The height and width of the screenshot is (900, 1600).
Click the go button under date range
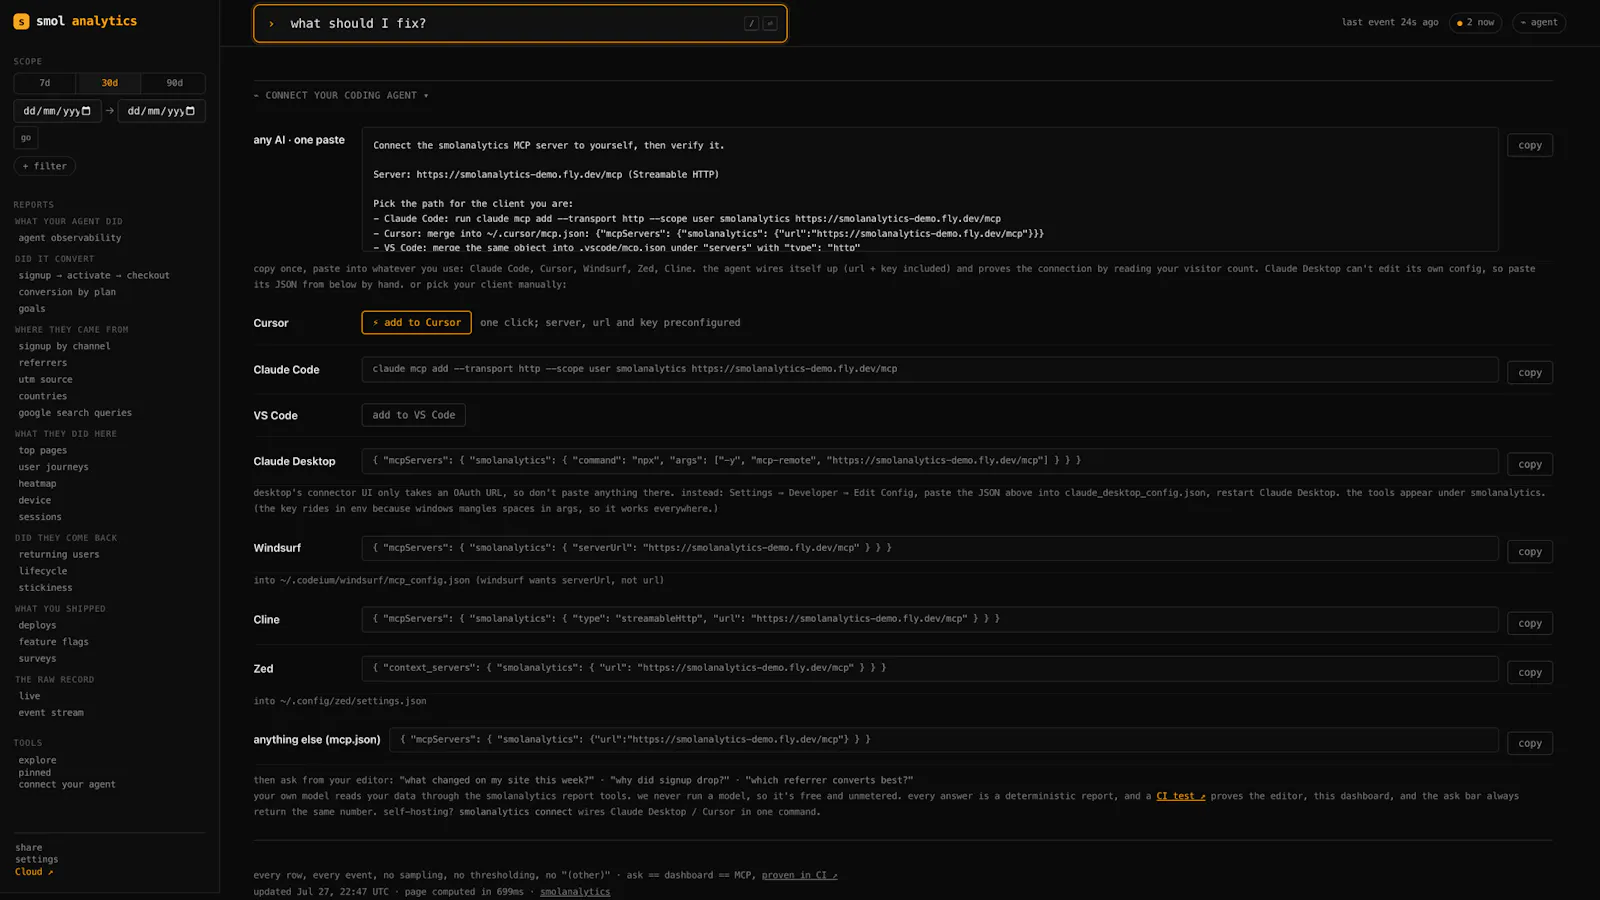pyautogui.click(x=26, y=138)
